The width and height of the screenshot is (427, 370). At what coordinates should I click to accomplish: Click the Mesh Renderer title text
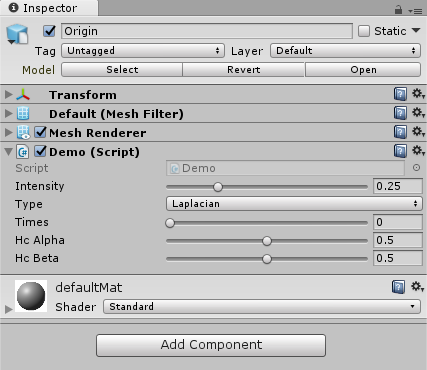[x=98, y=133]
